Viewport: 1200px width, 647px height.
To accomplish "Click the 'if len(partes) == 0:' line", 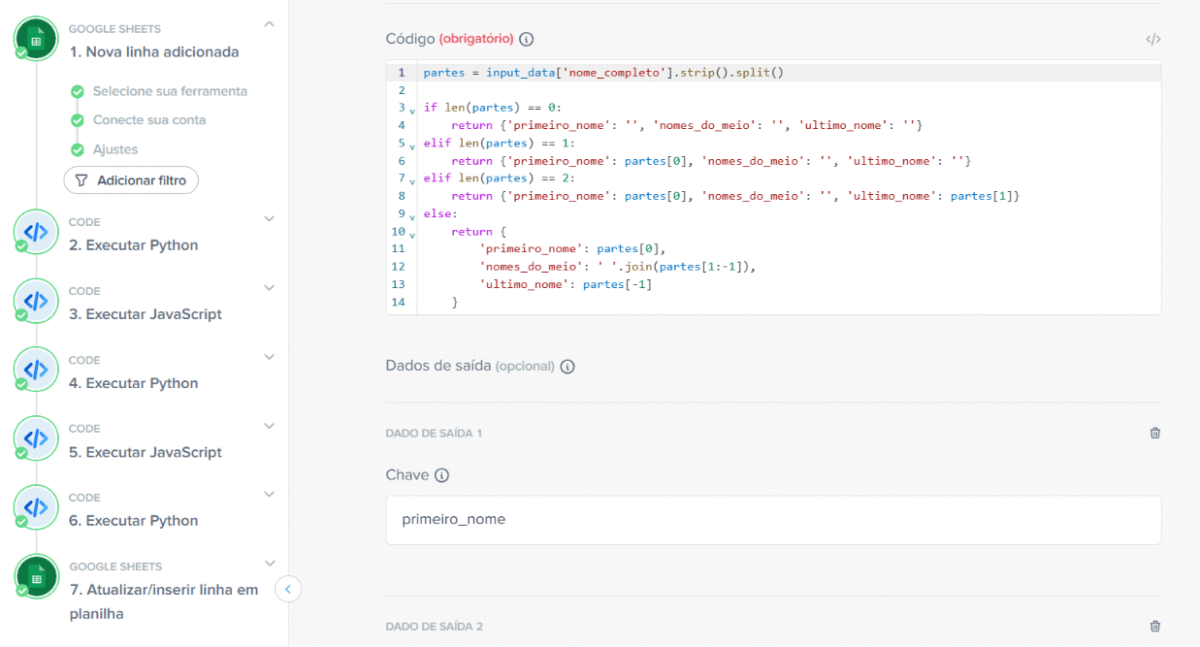I will [492, 107].
